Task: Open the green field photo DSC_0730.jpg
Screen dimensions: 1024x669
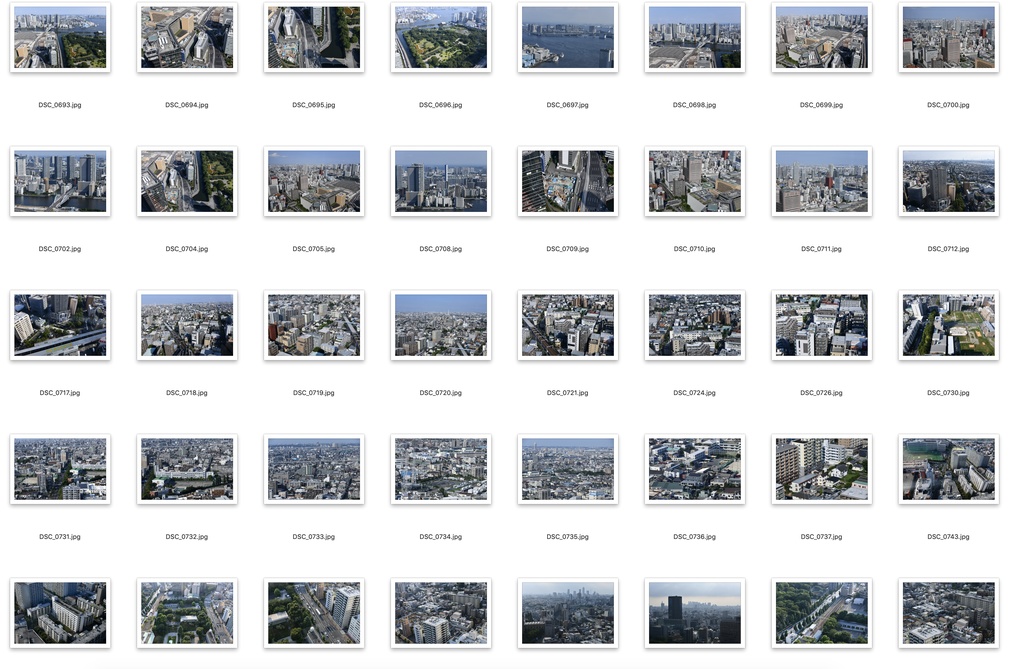Action: coord(948,325)
